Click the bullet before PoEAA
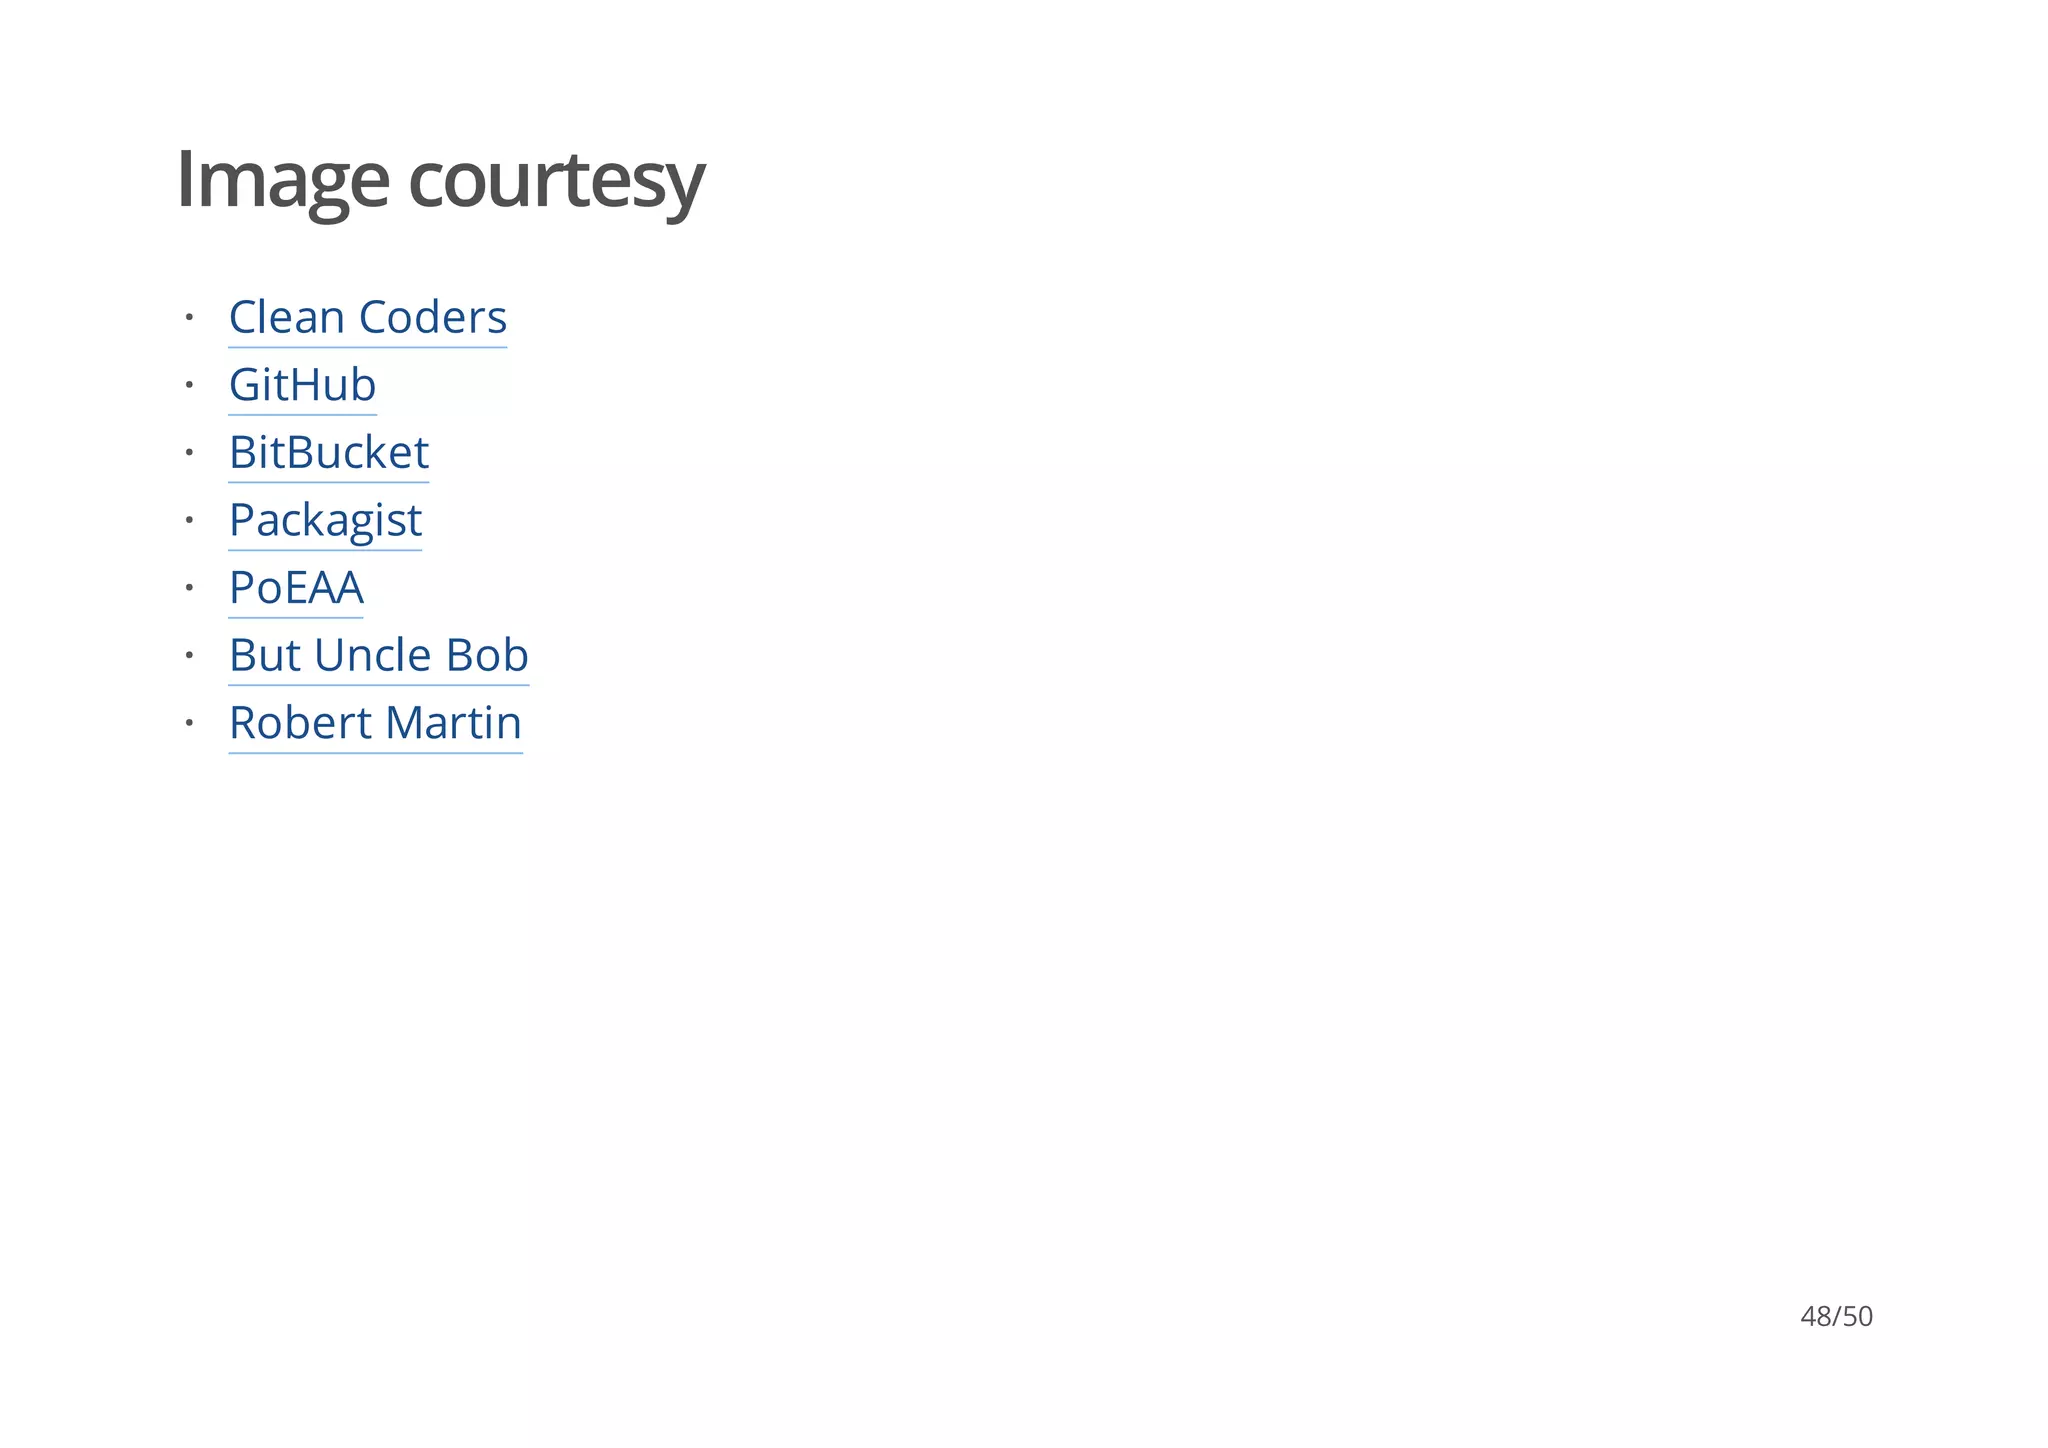The width and height of the screenshot is (2048, 1448). point(188,588)
